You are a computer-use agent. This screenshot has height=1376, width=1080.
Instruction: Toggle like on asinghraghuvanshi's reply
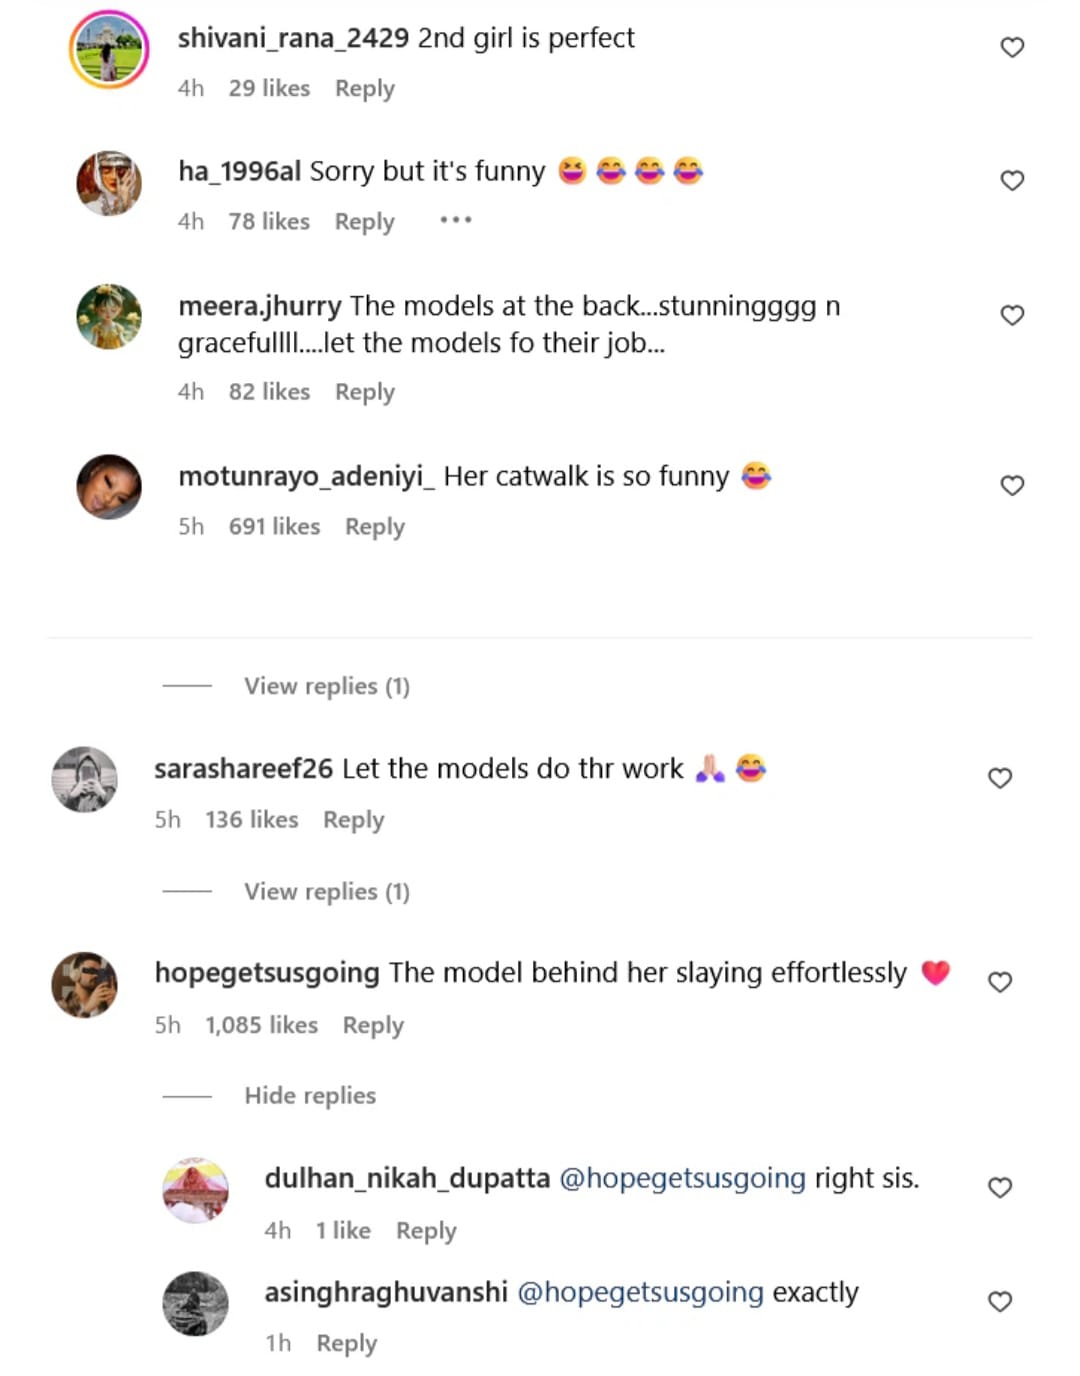[1000, 1301]
